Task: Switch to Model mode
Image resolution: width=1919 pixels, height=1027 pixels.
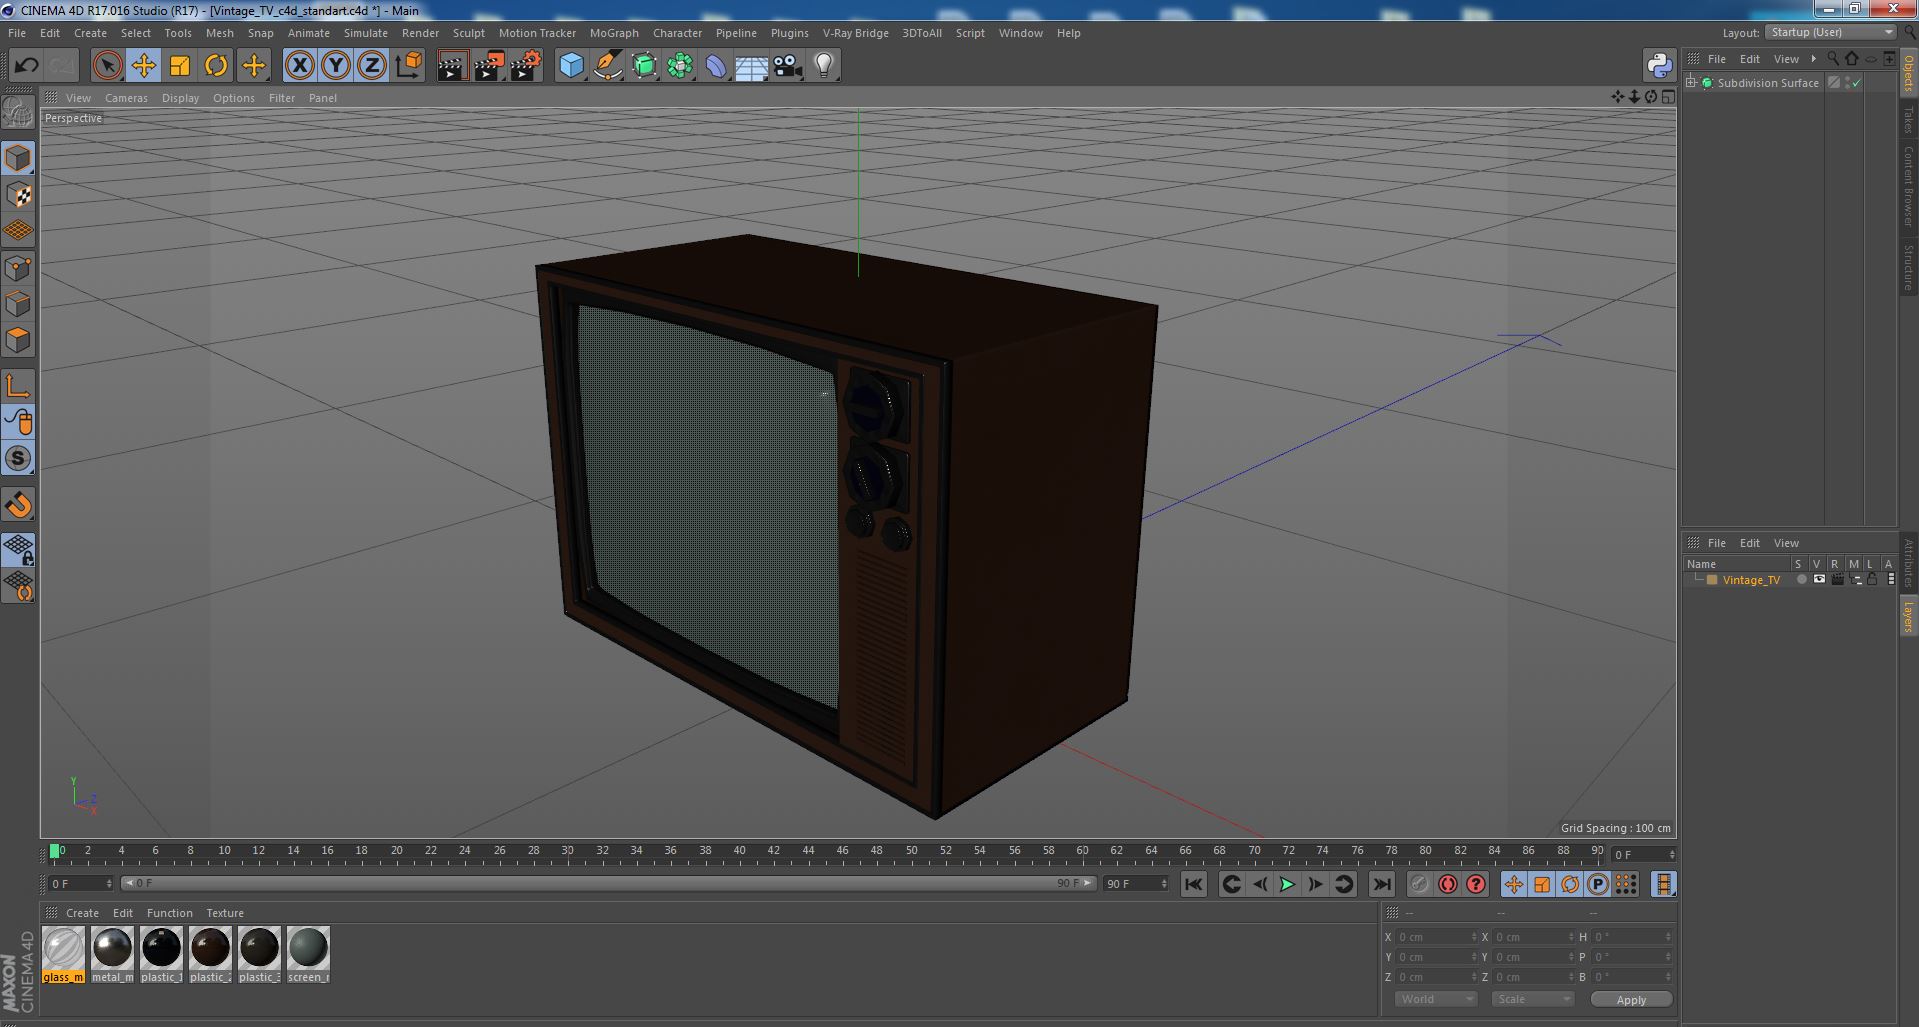Action: (18, 158)
